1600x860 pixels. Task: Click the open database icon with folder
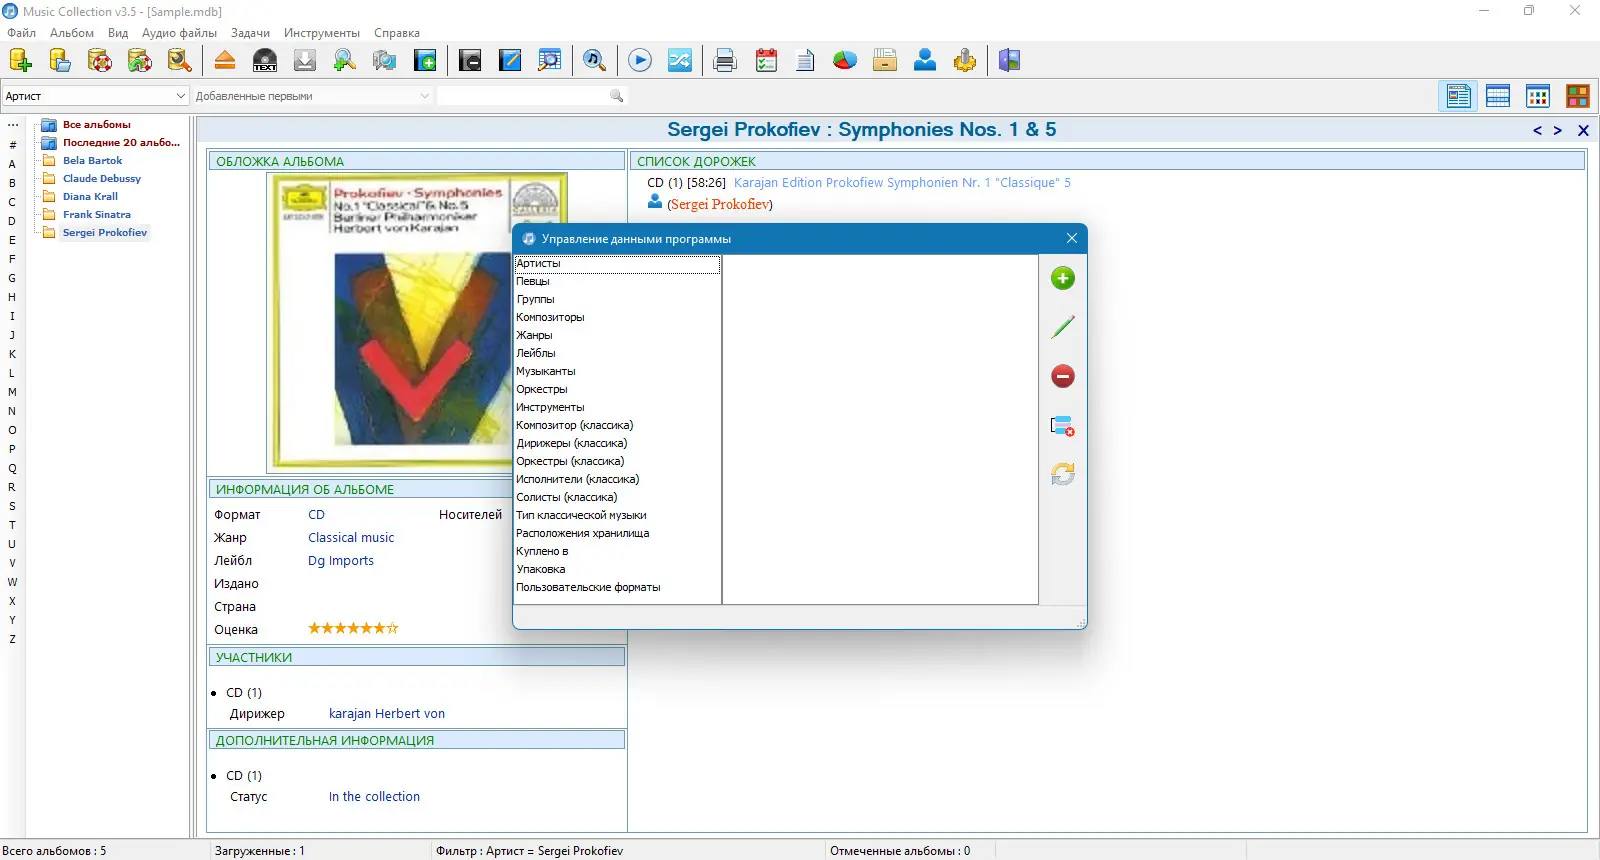(60, 61)
